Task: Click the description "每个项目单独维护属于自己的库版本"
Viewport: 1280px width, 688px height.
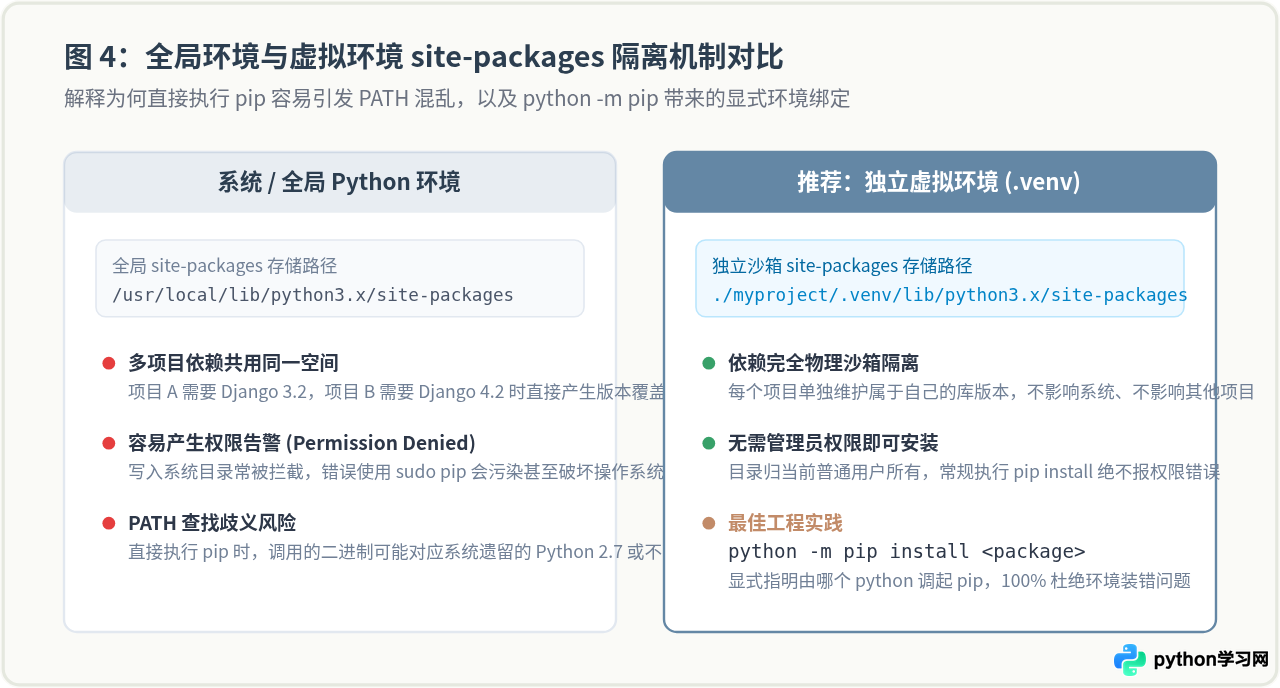Action: point(991,391)
